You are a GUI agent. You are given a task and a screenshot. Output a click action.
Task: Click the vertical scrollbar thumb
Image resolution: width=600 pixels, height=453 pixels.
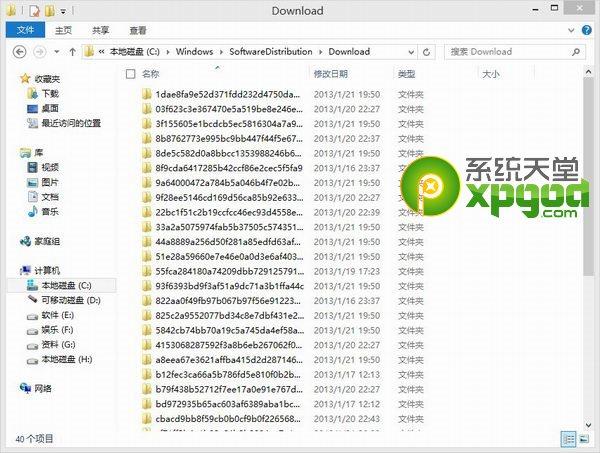click(x=588, y=176)
